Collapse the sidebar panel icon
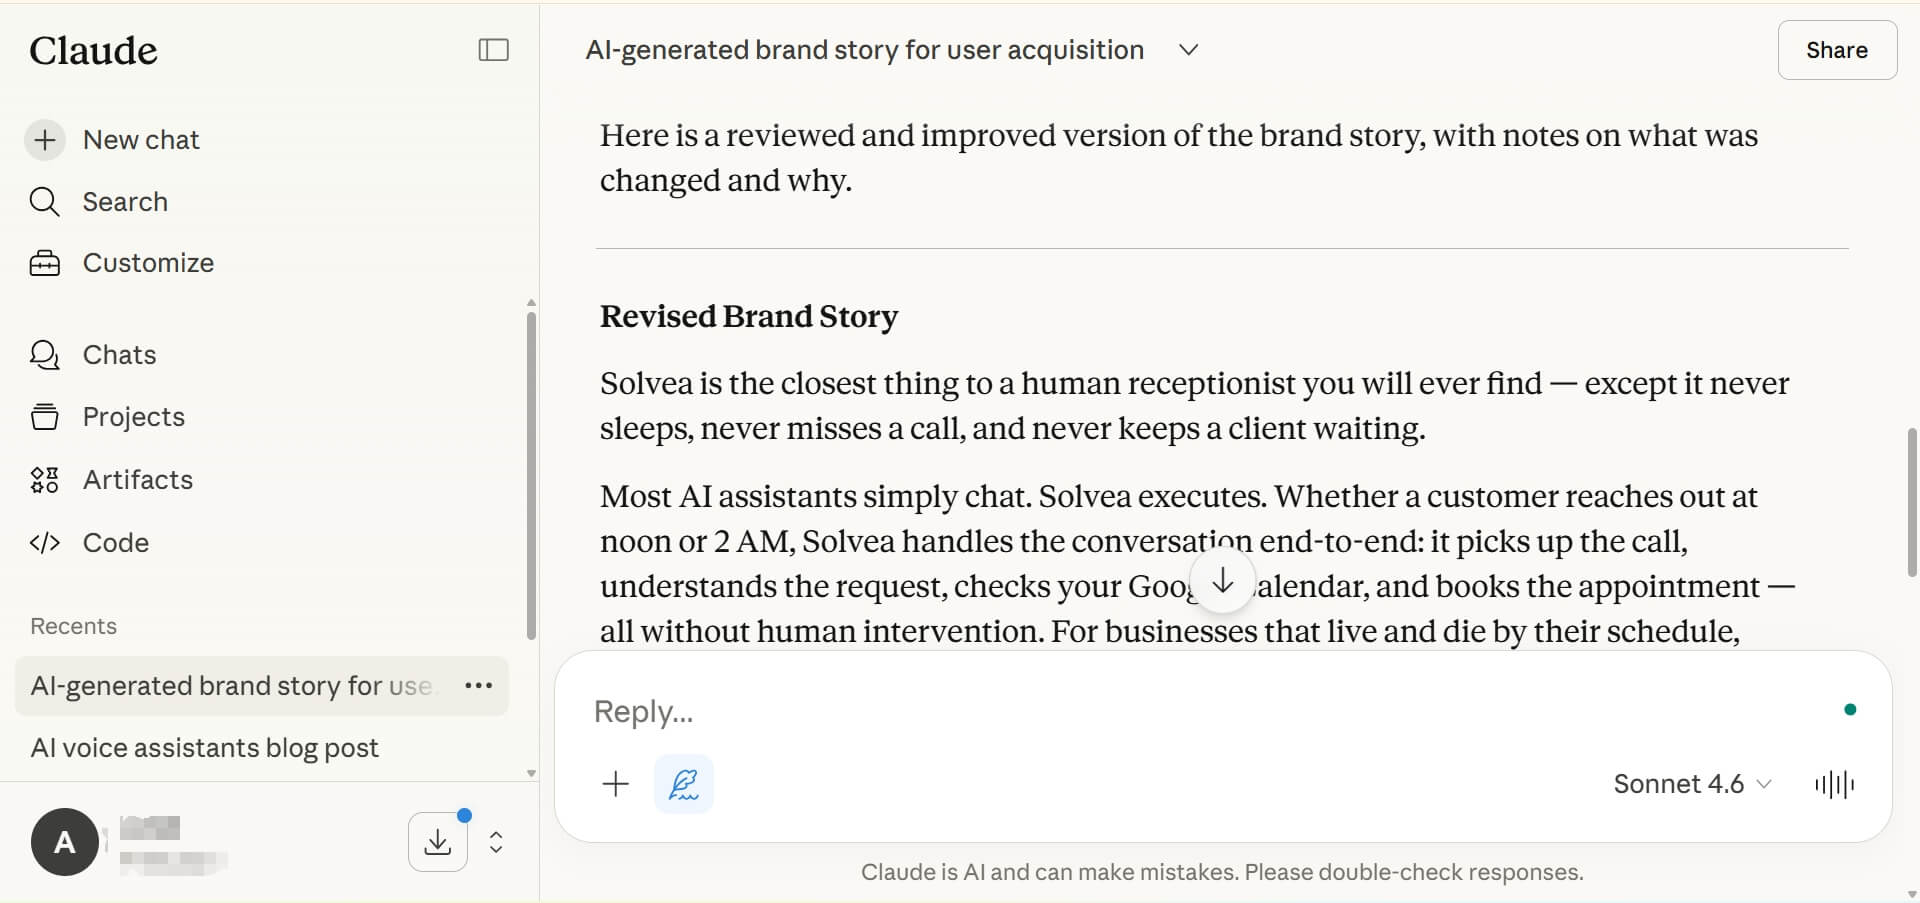Viewport: 1920px width, 903px height. coord(493,50)
